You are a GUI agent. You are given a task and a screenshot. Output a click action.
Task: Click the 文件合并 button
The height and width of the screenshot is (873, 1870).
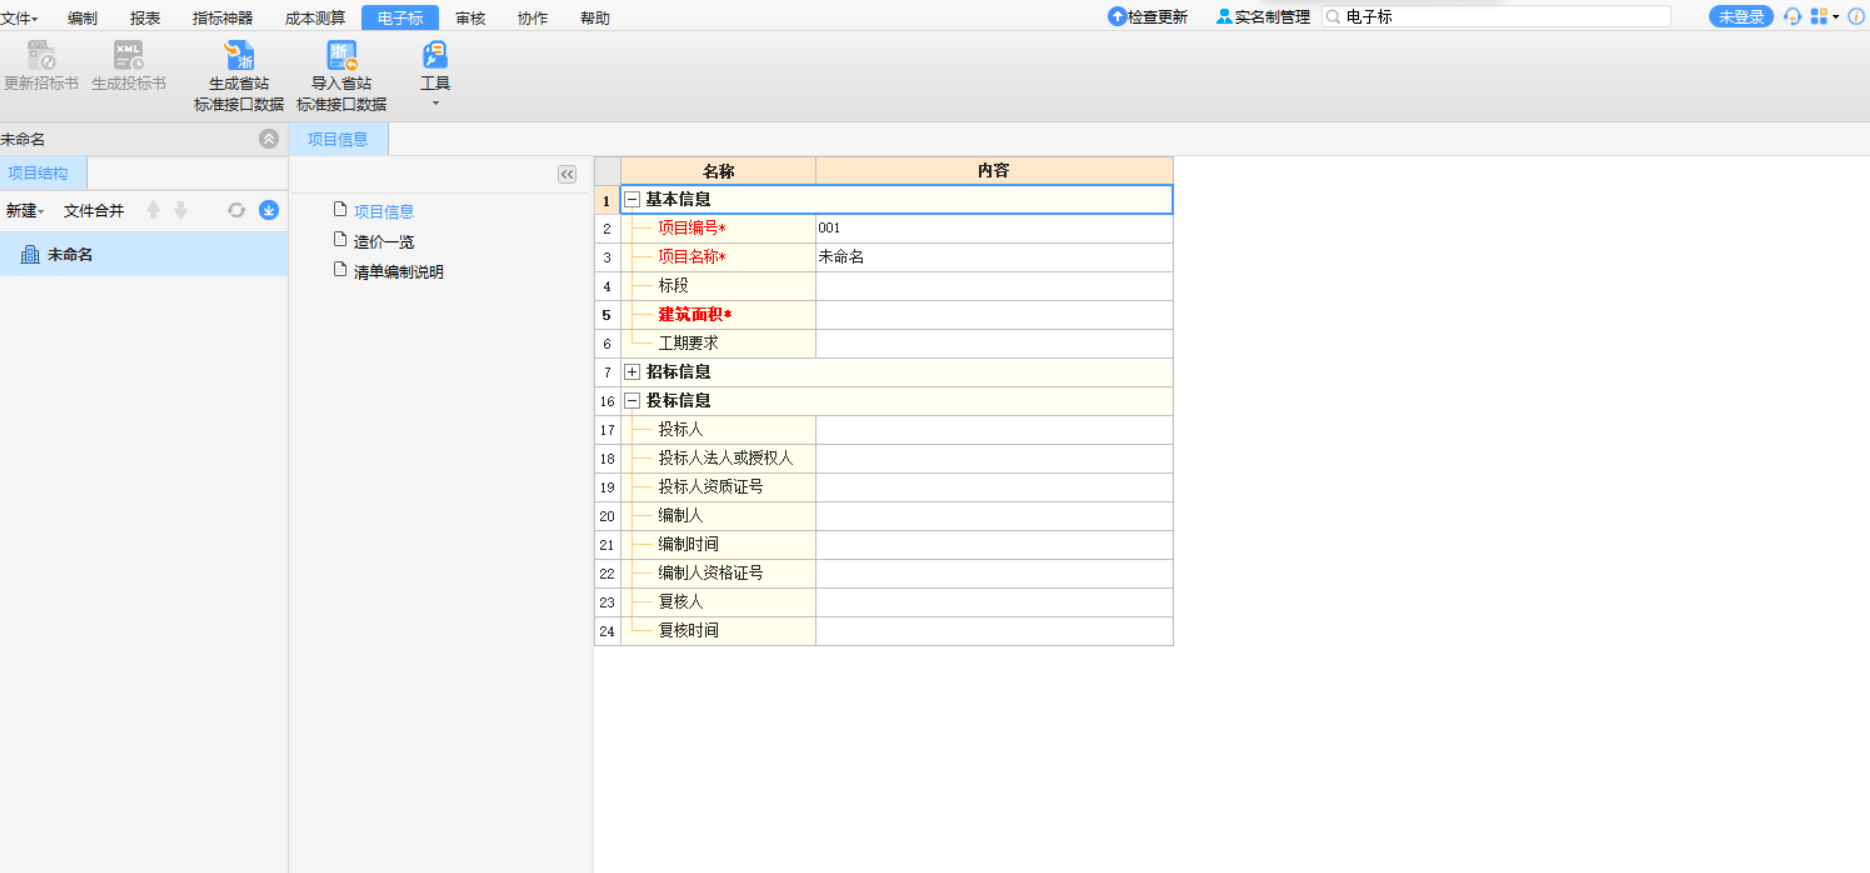(94, 210)
